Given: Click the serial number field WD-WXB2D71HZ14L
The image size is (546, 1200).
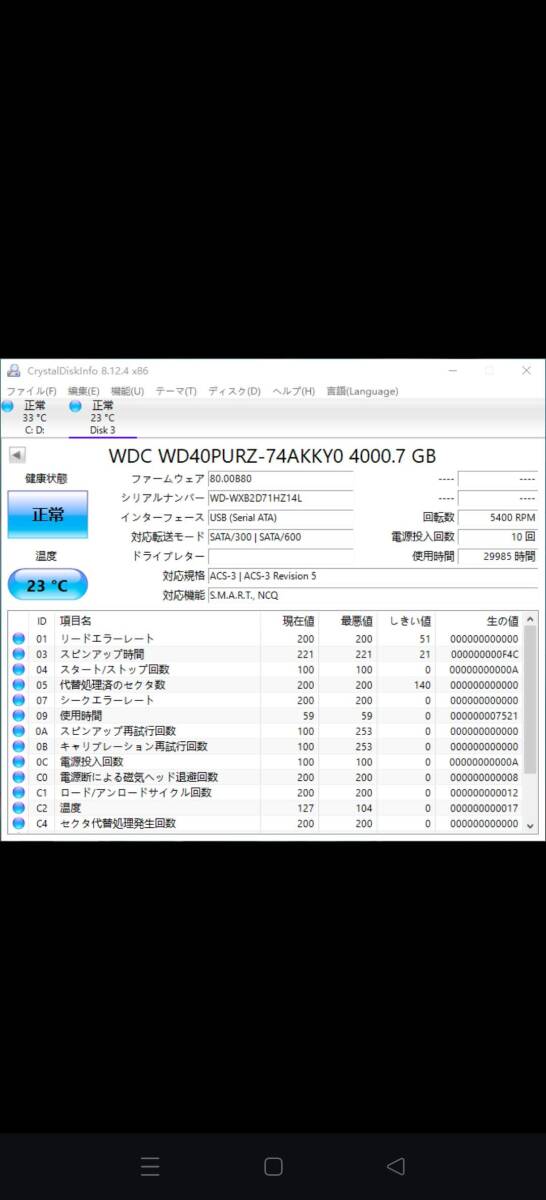Looking at the screenshot, I should [x=281, y=498].
